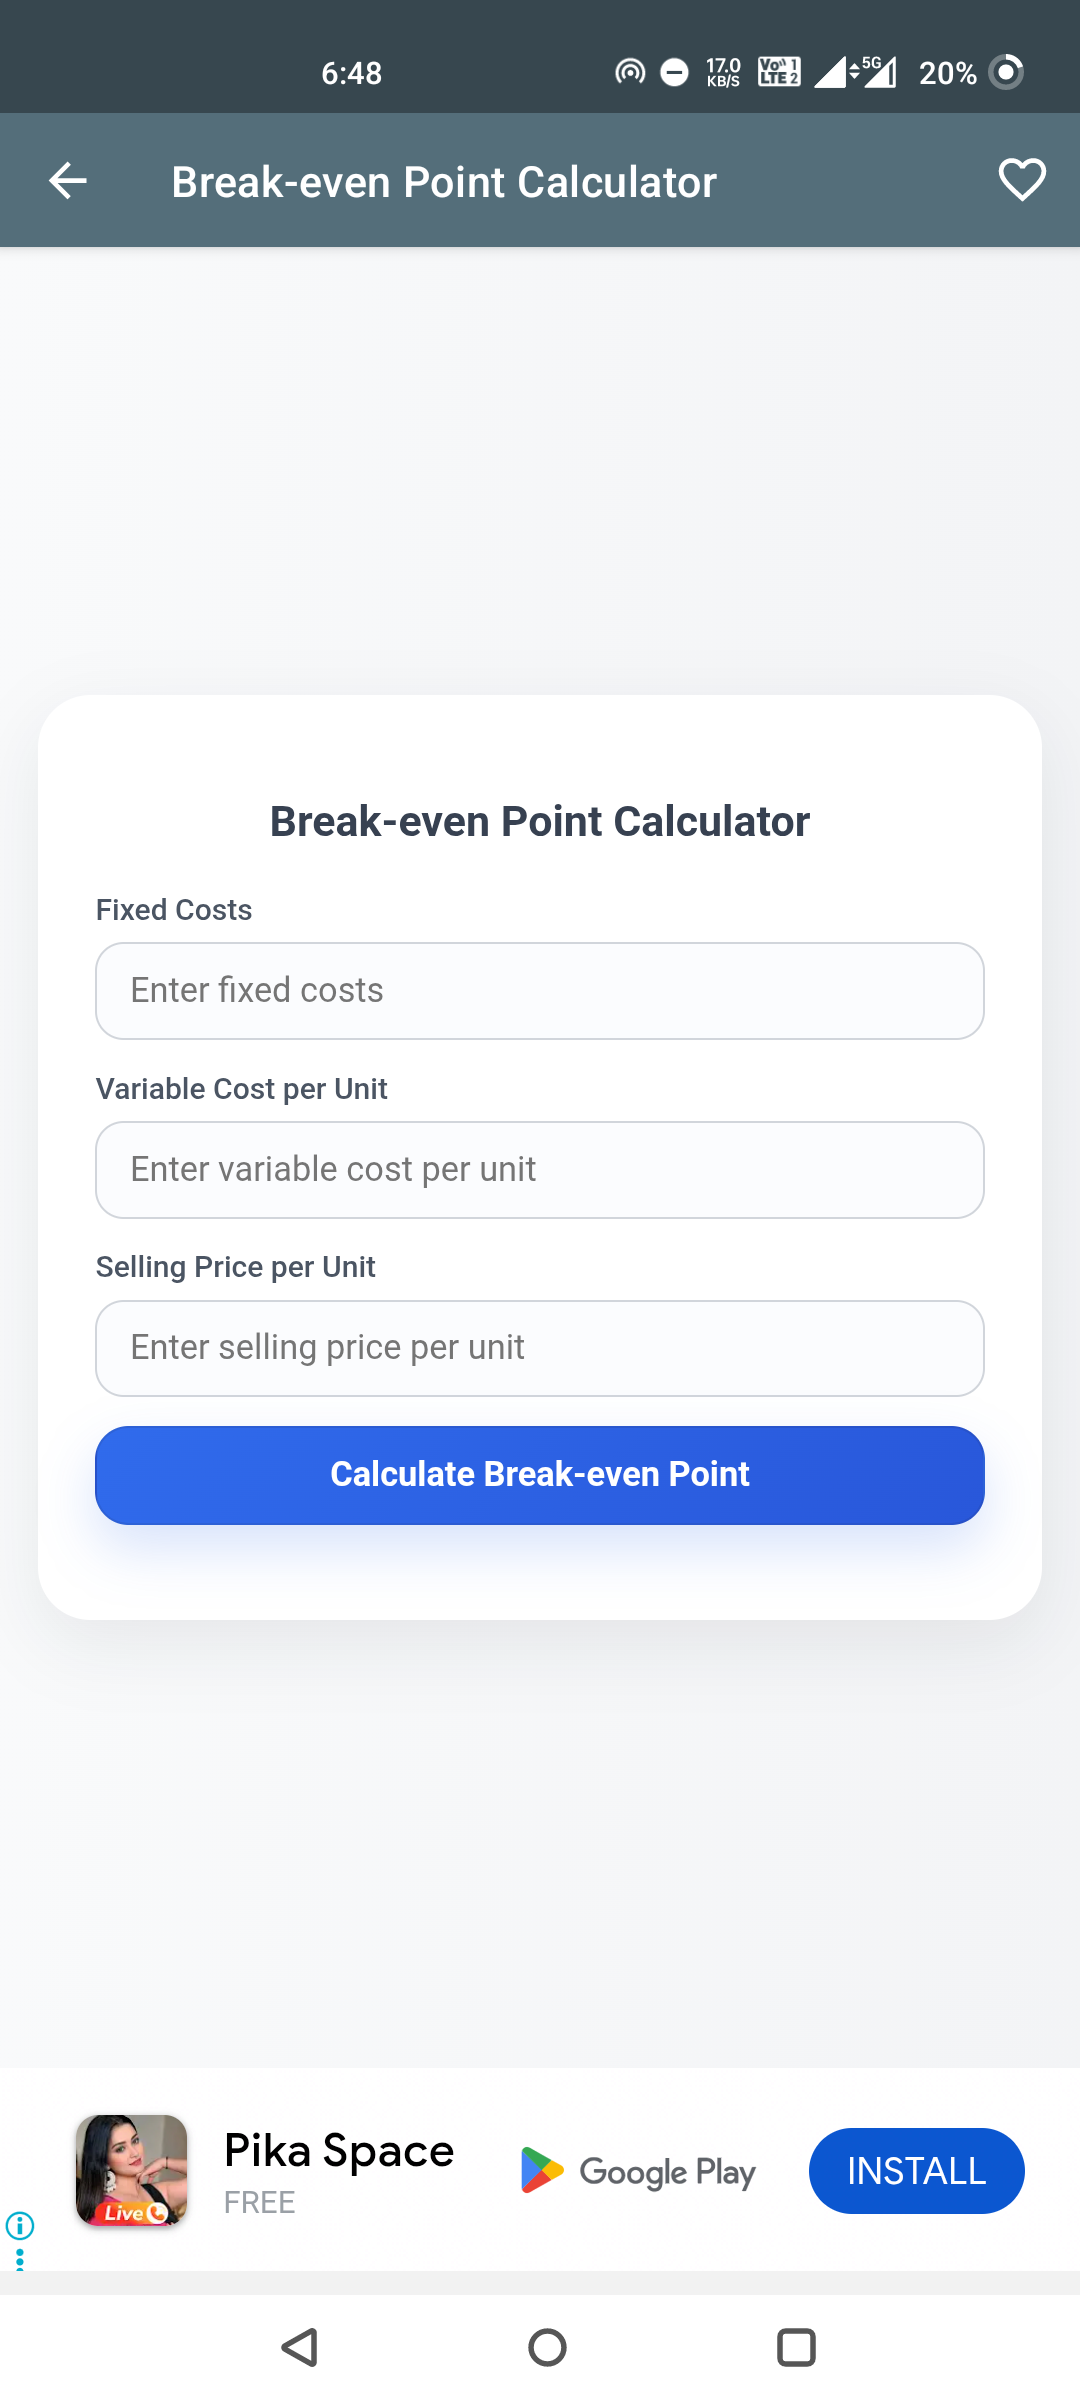This screenshot has width=1080, height=2400.
Task: Tap the INSTALL button on the ad
Action: pyautogui.click(x=916, y=2171)
